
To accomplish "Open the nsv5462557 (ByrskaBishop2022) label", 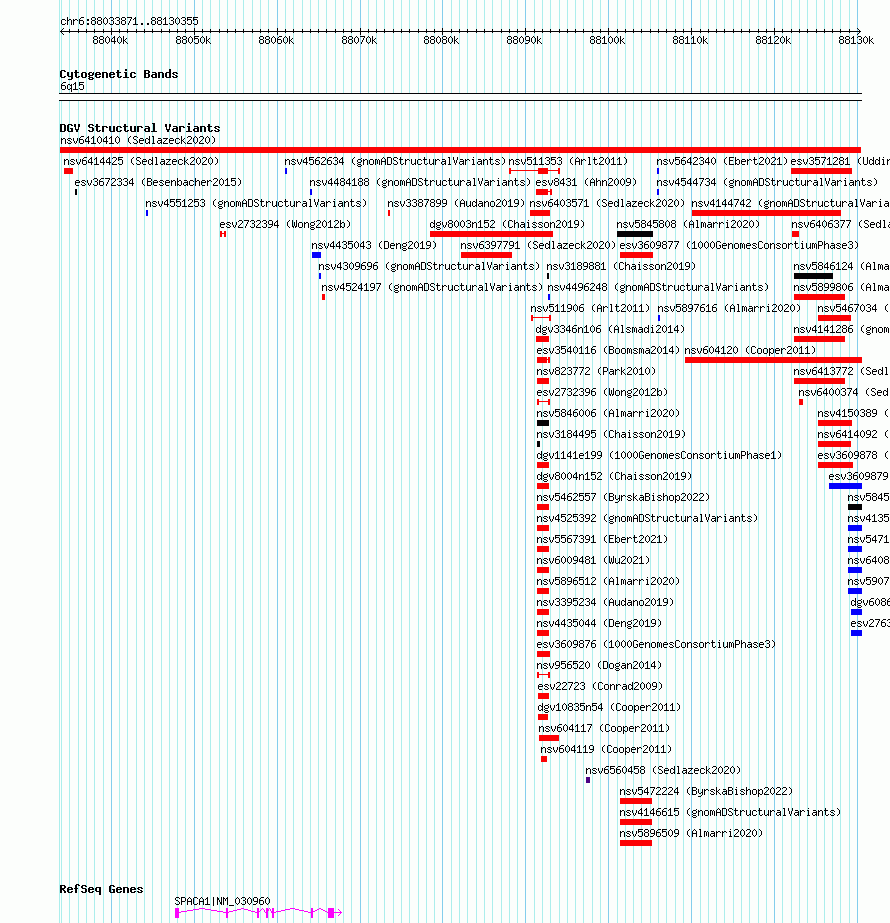I will (x=623, y=497).
